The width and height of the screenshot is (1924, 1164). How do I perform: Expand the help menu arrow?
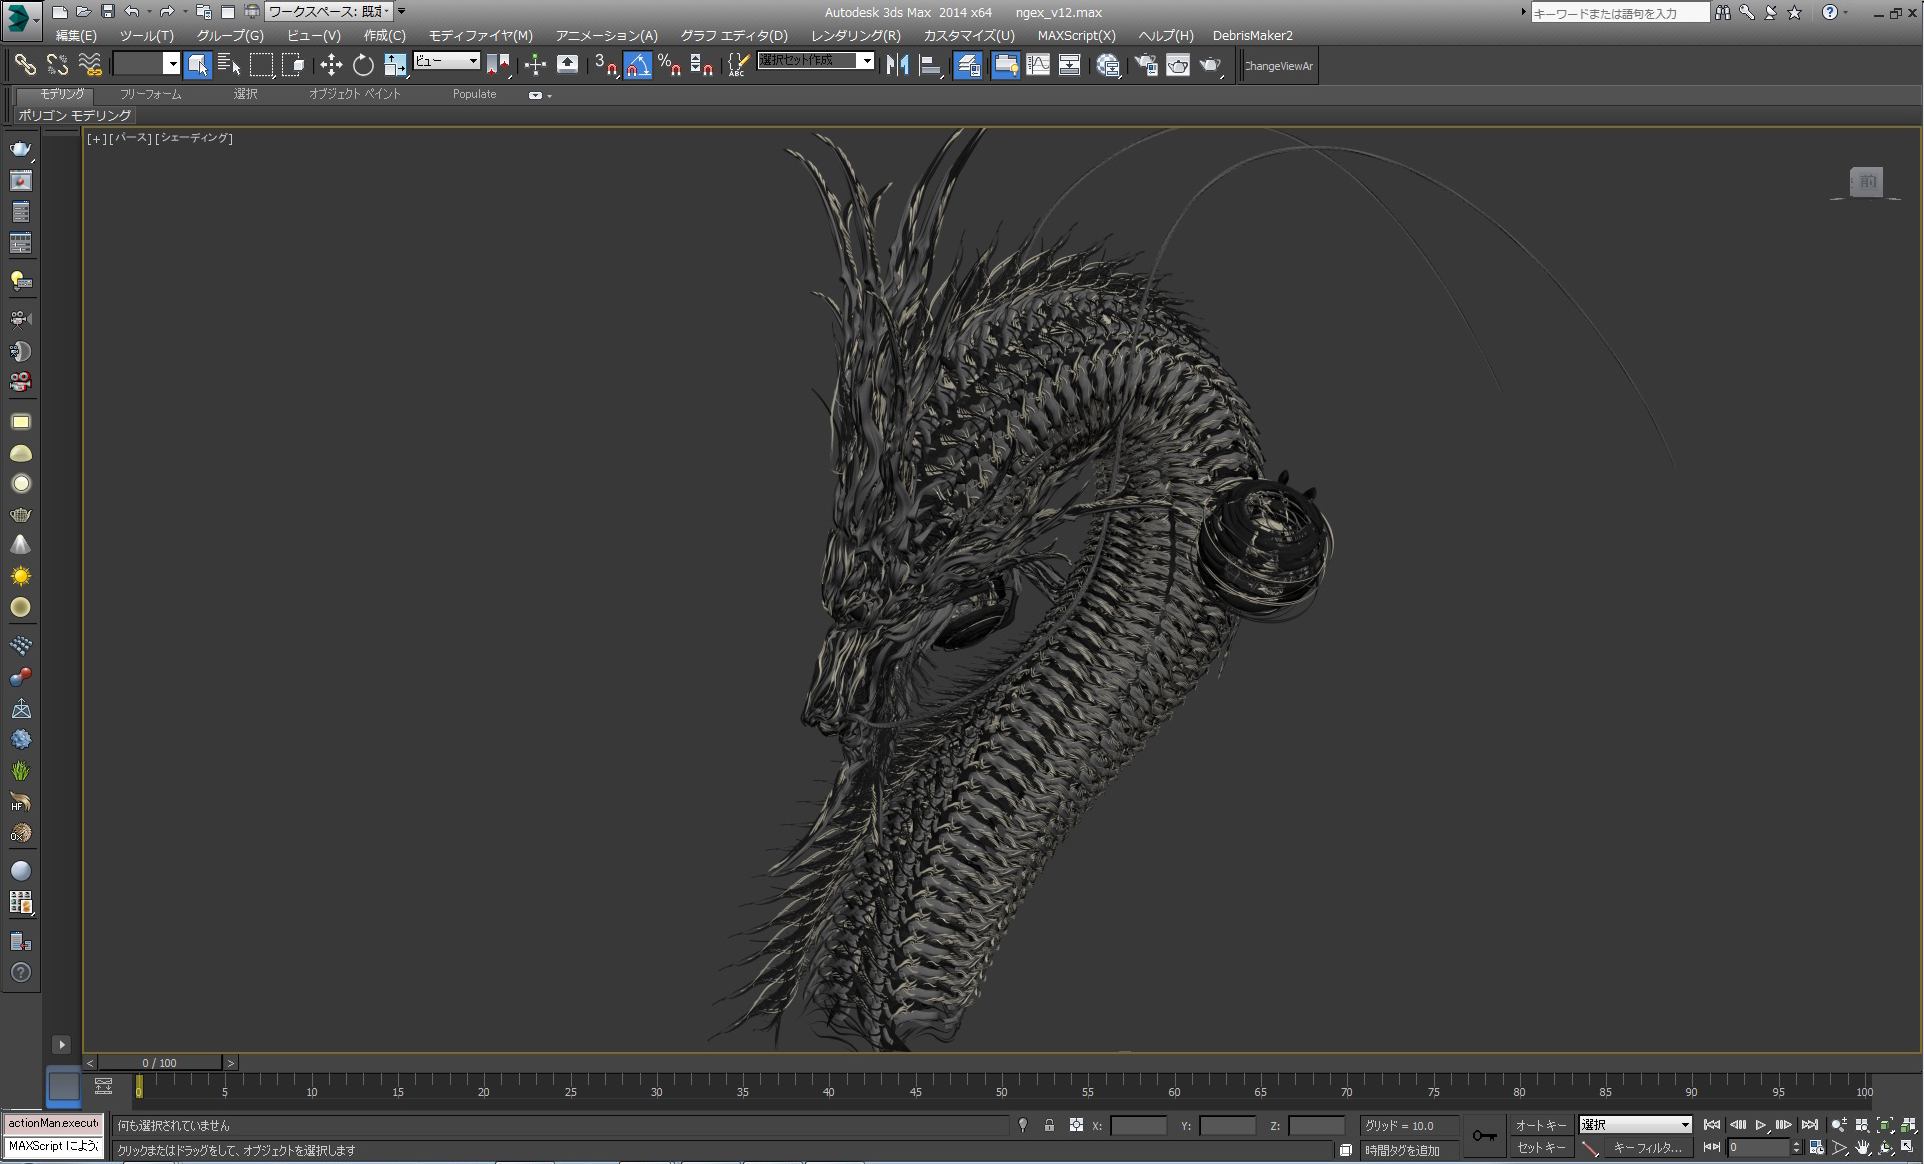tap(1846, 12)
